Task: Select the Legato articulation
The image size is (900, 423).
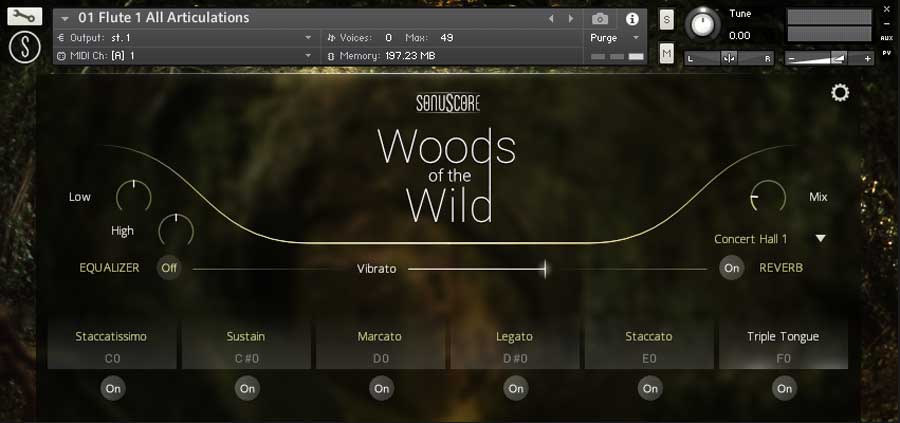Action: click(515, 346)
